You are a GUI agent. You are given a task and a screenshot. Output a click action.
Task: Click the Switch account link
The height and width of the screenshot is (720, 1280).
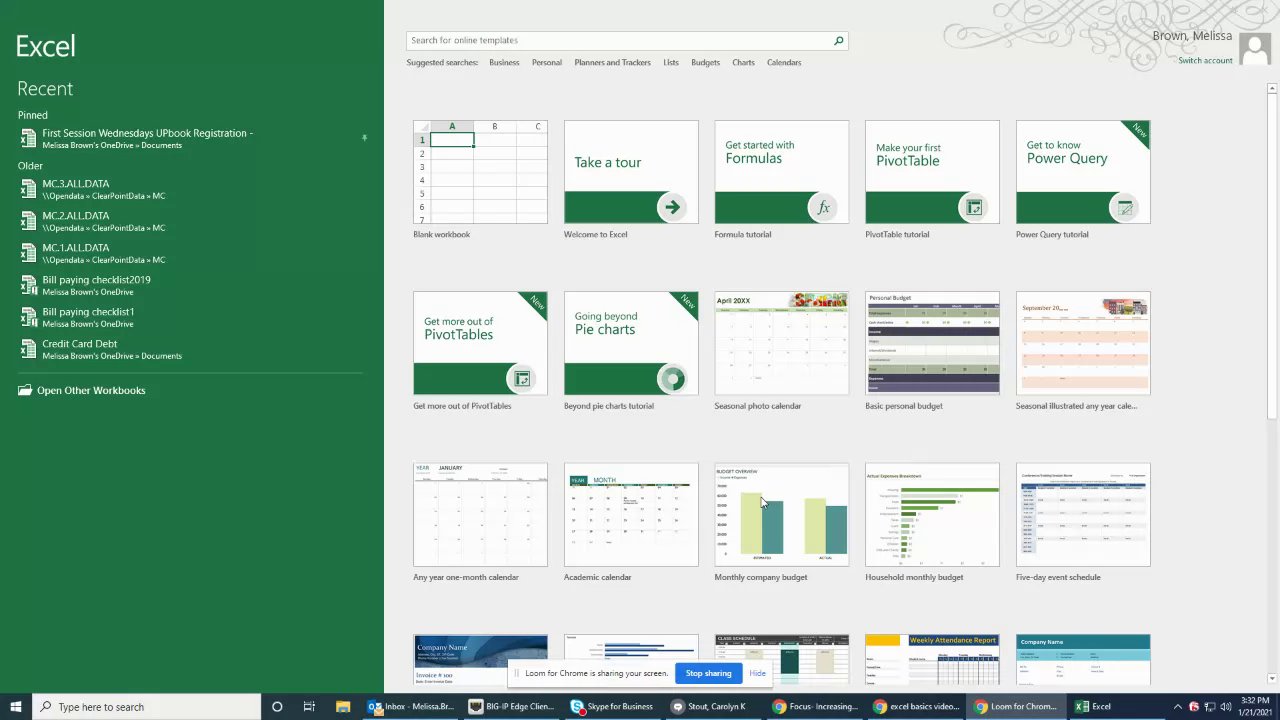(x=1205, y=61)
